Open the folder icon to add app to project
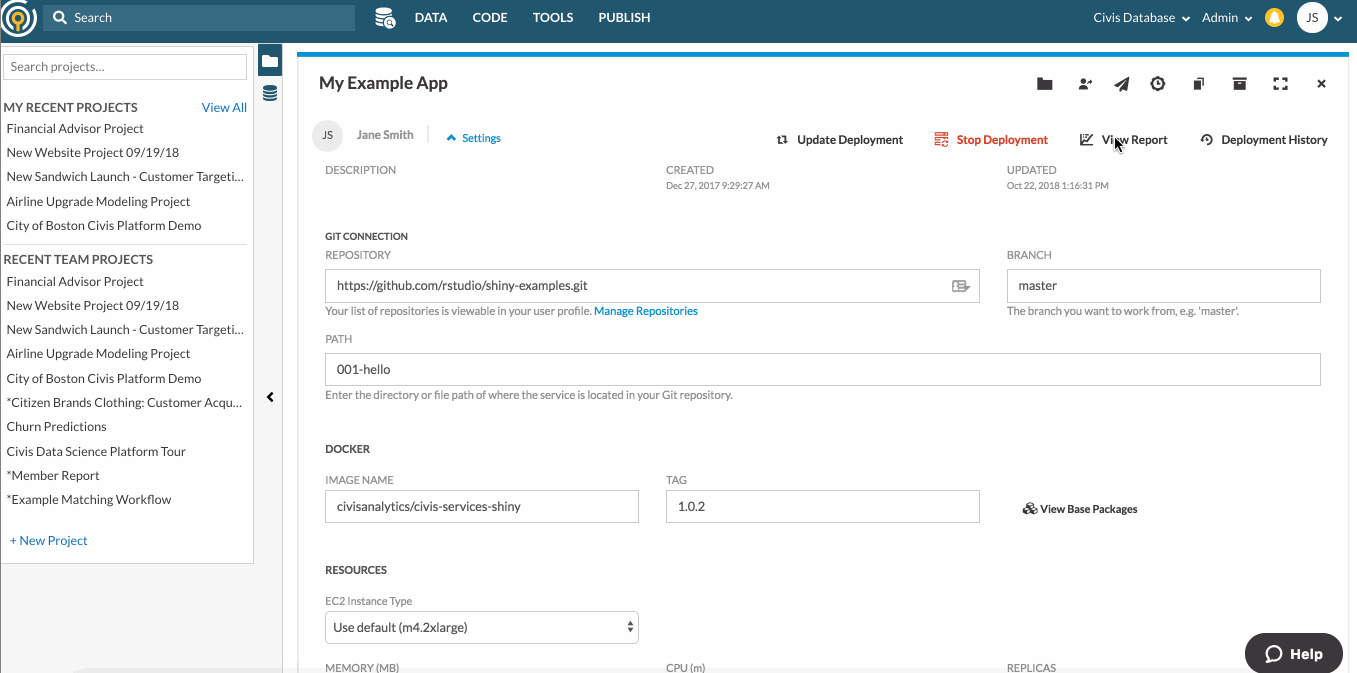This screenshot has height=673, width=1357. pos(1044,84)
